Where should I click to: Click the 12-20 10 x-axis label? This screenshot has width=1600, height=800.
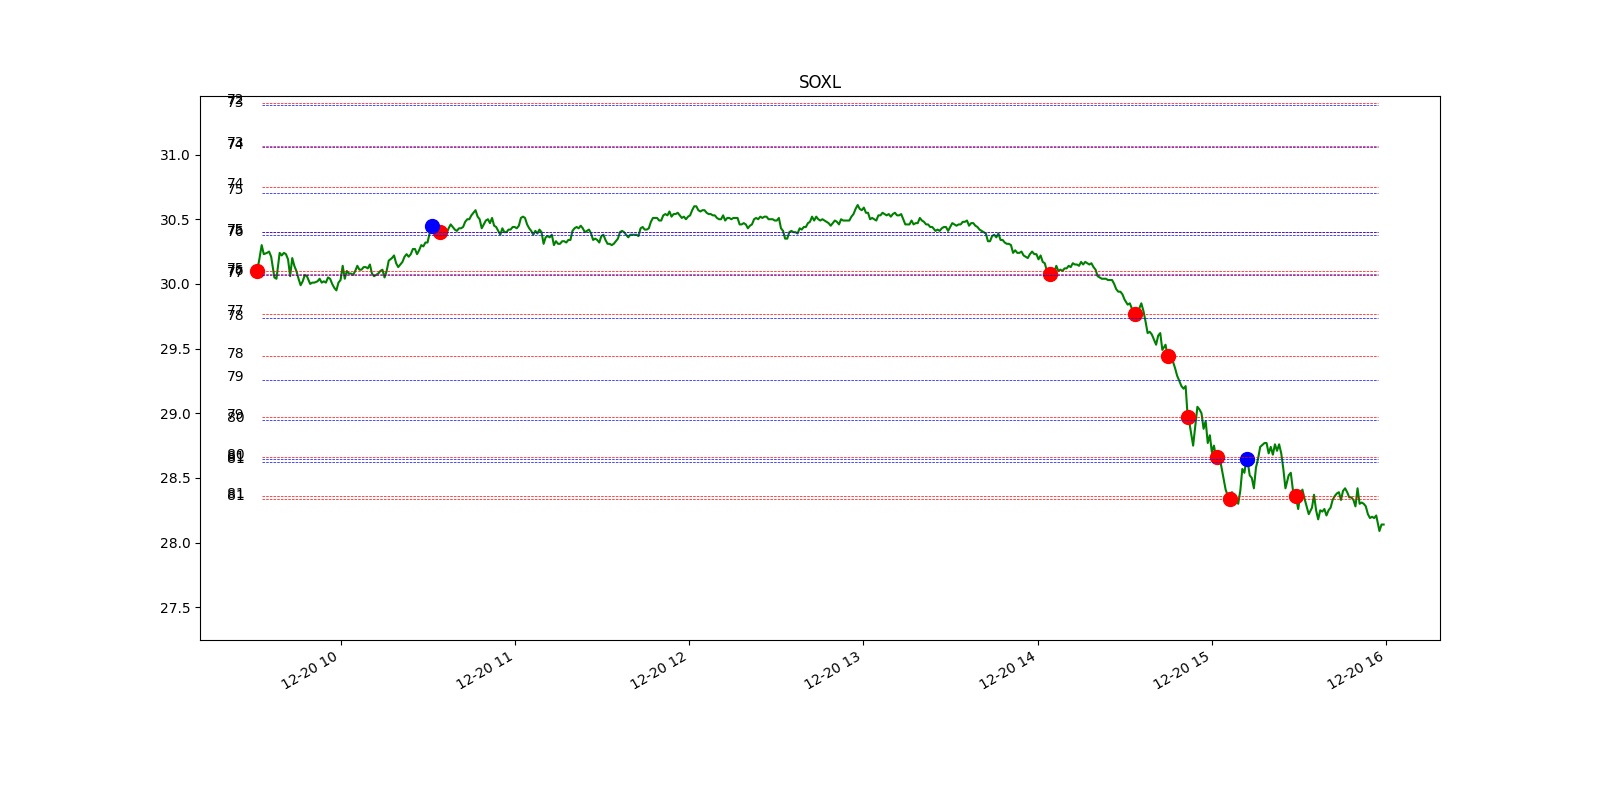(309, 669)
